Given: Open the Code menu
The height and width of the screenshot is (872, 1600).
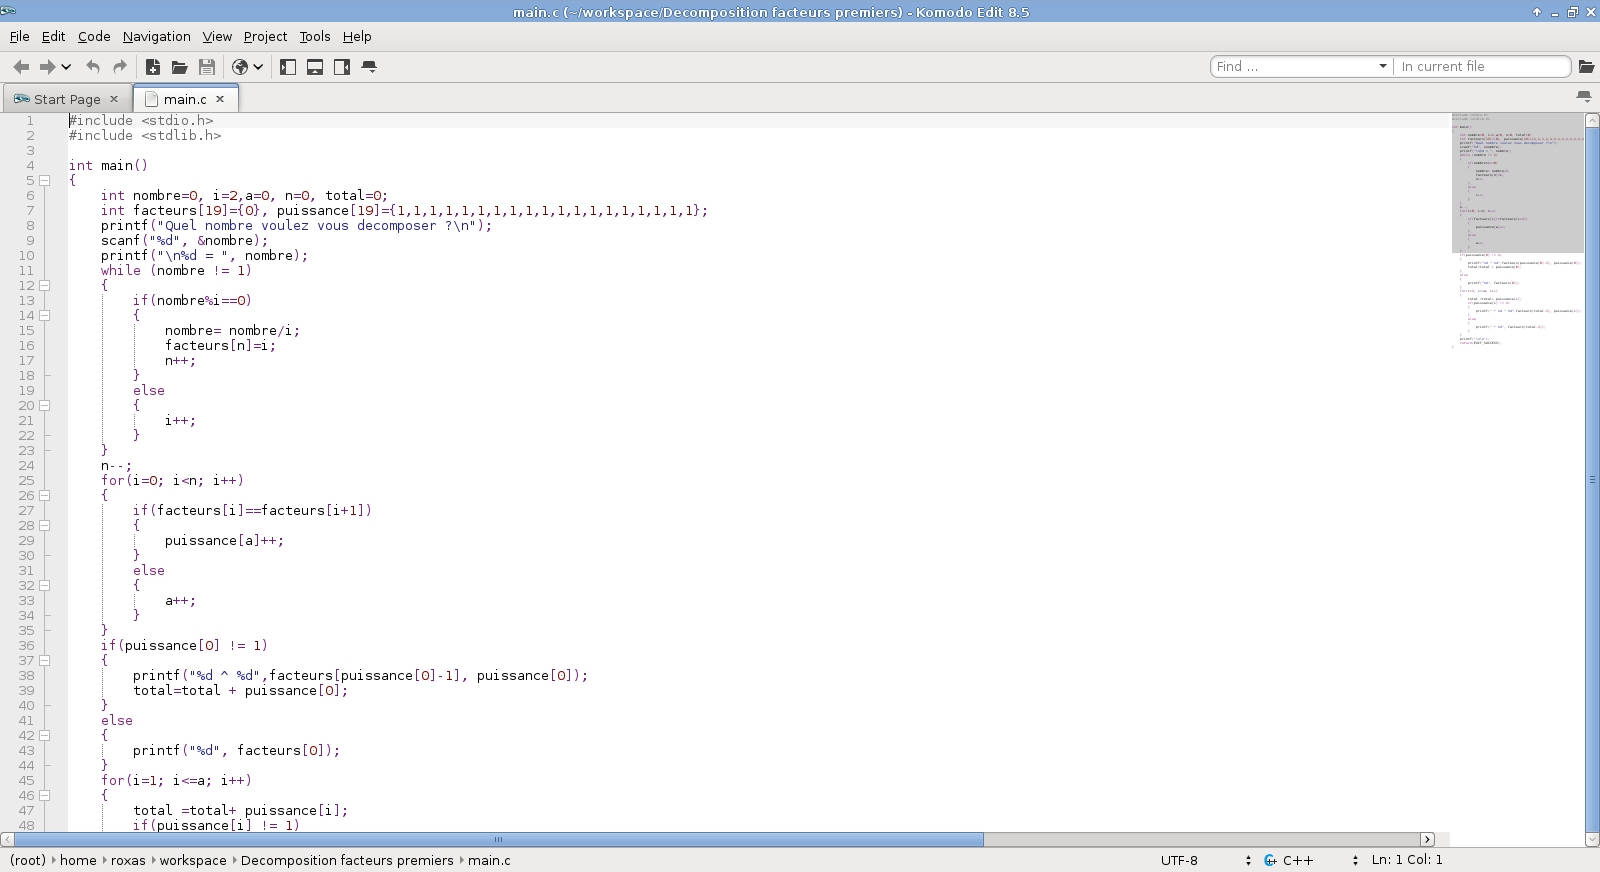Looking at the screenshot, I should pos(94,36).
